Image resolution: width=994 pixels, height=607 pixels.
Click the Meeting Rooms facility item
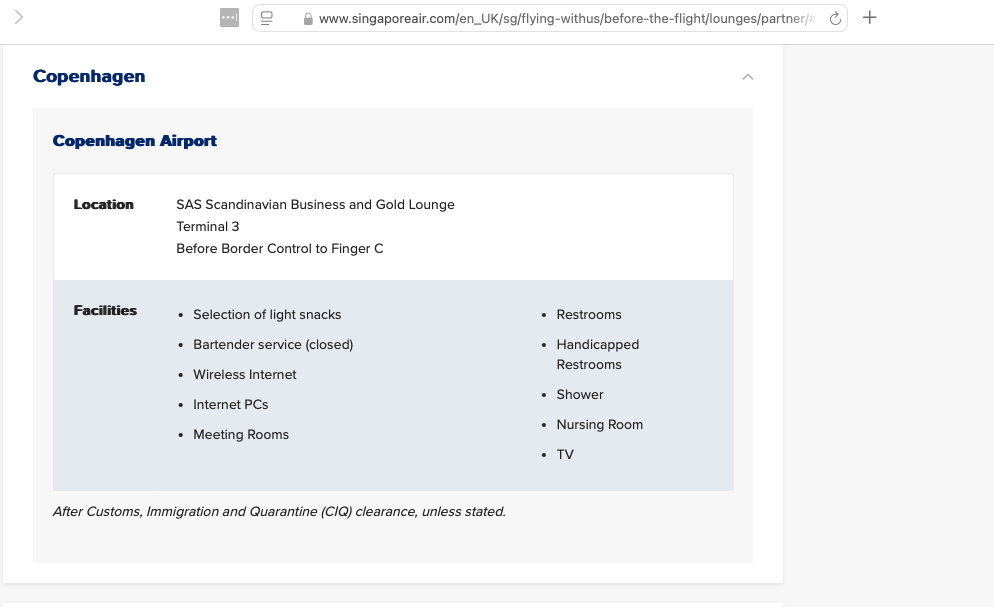(x=241, y=435)
